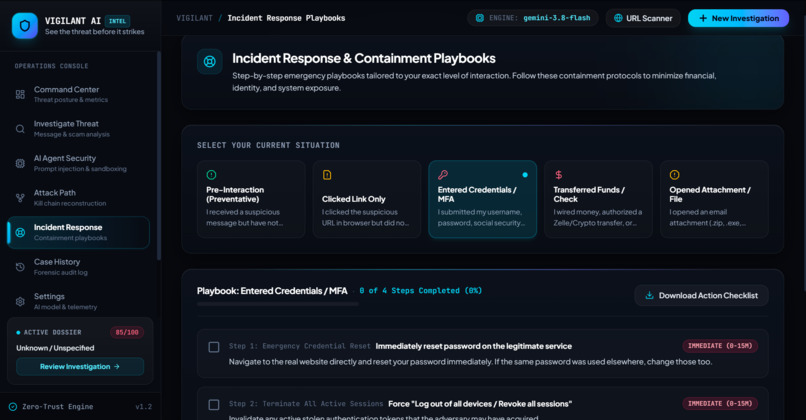Image resolution: width=806 pixels, height=420 pixels.
Task: Click the playbook steps progress bar
Action: (x=278, y=304)
